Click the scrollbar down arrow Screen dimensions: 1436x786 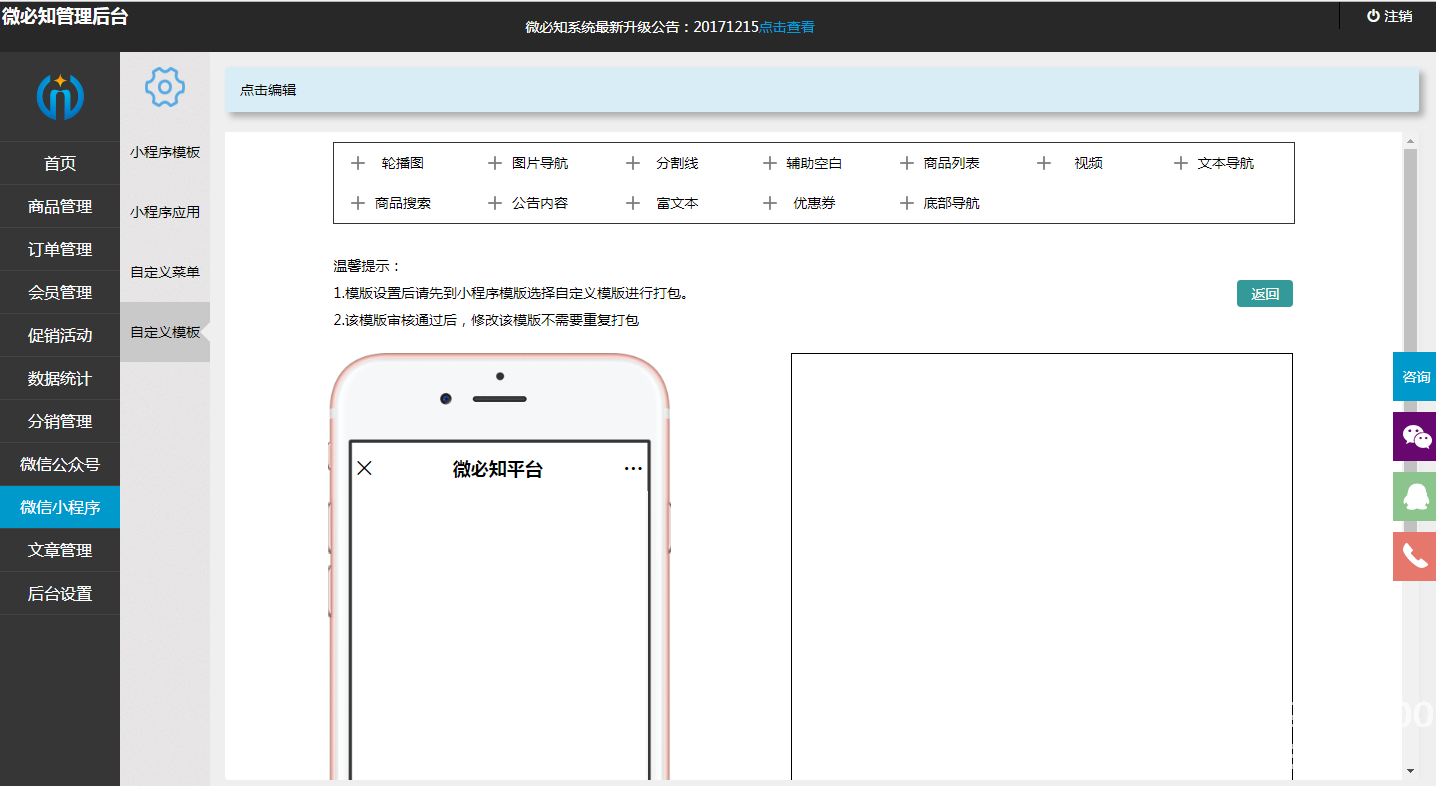click(1410, 771)
